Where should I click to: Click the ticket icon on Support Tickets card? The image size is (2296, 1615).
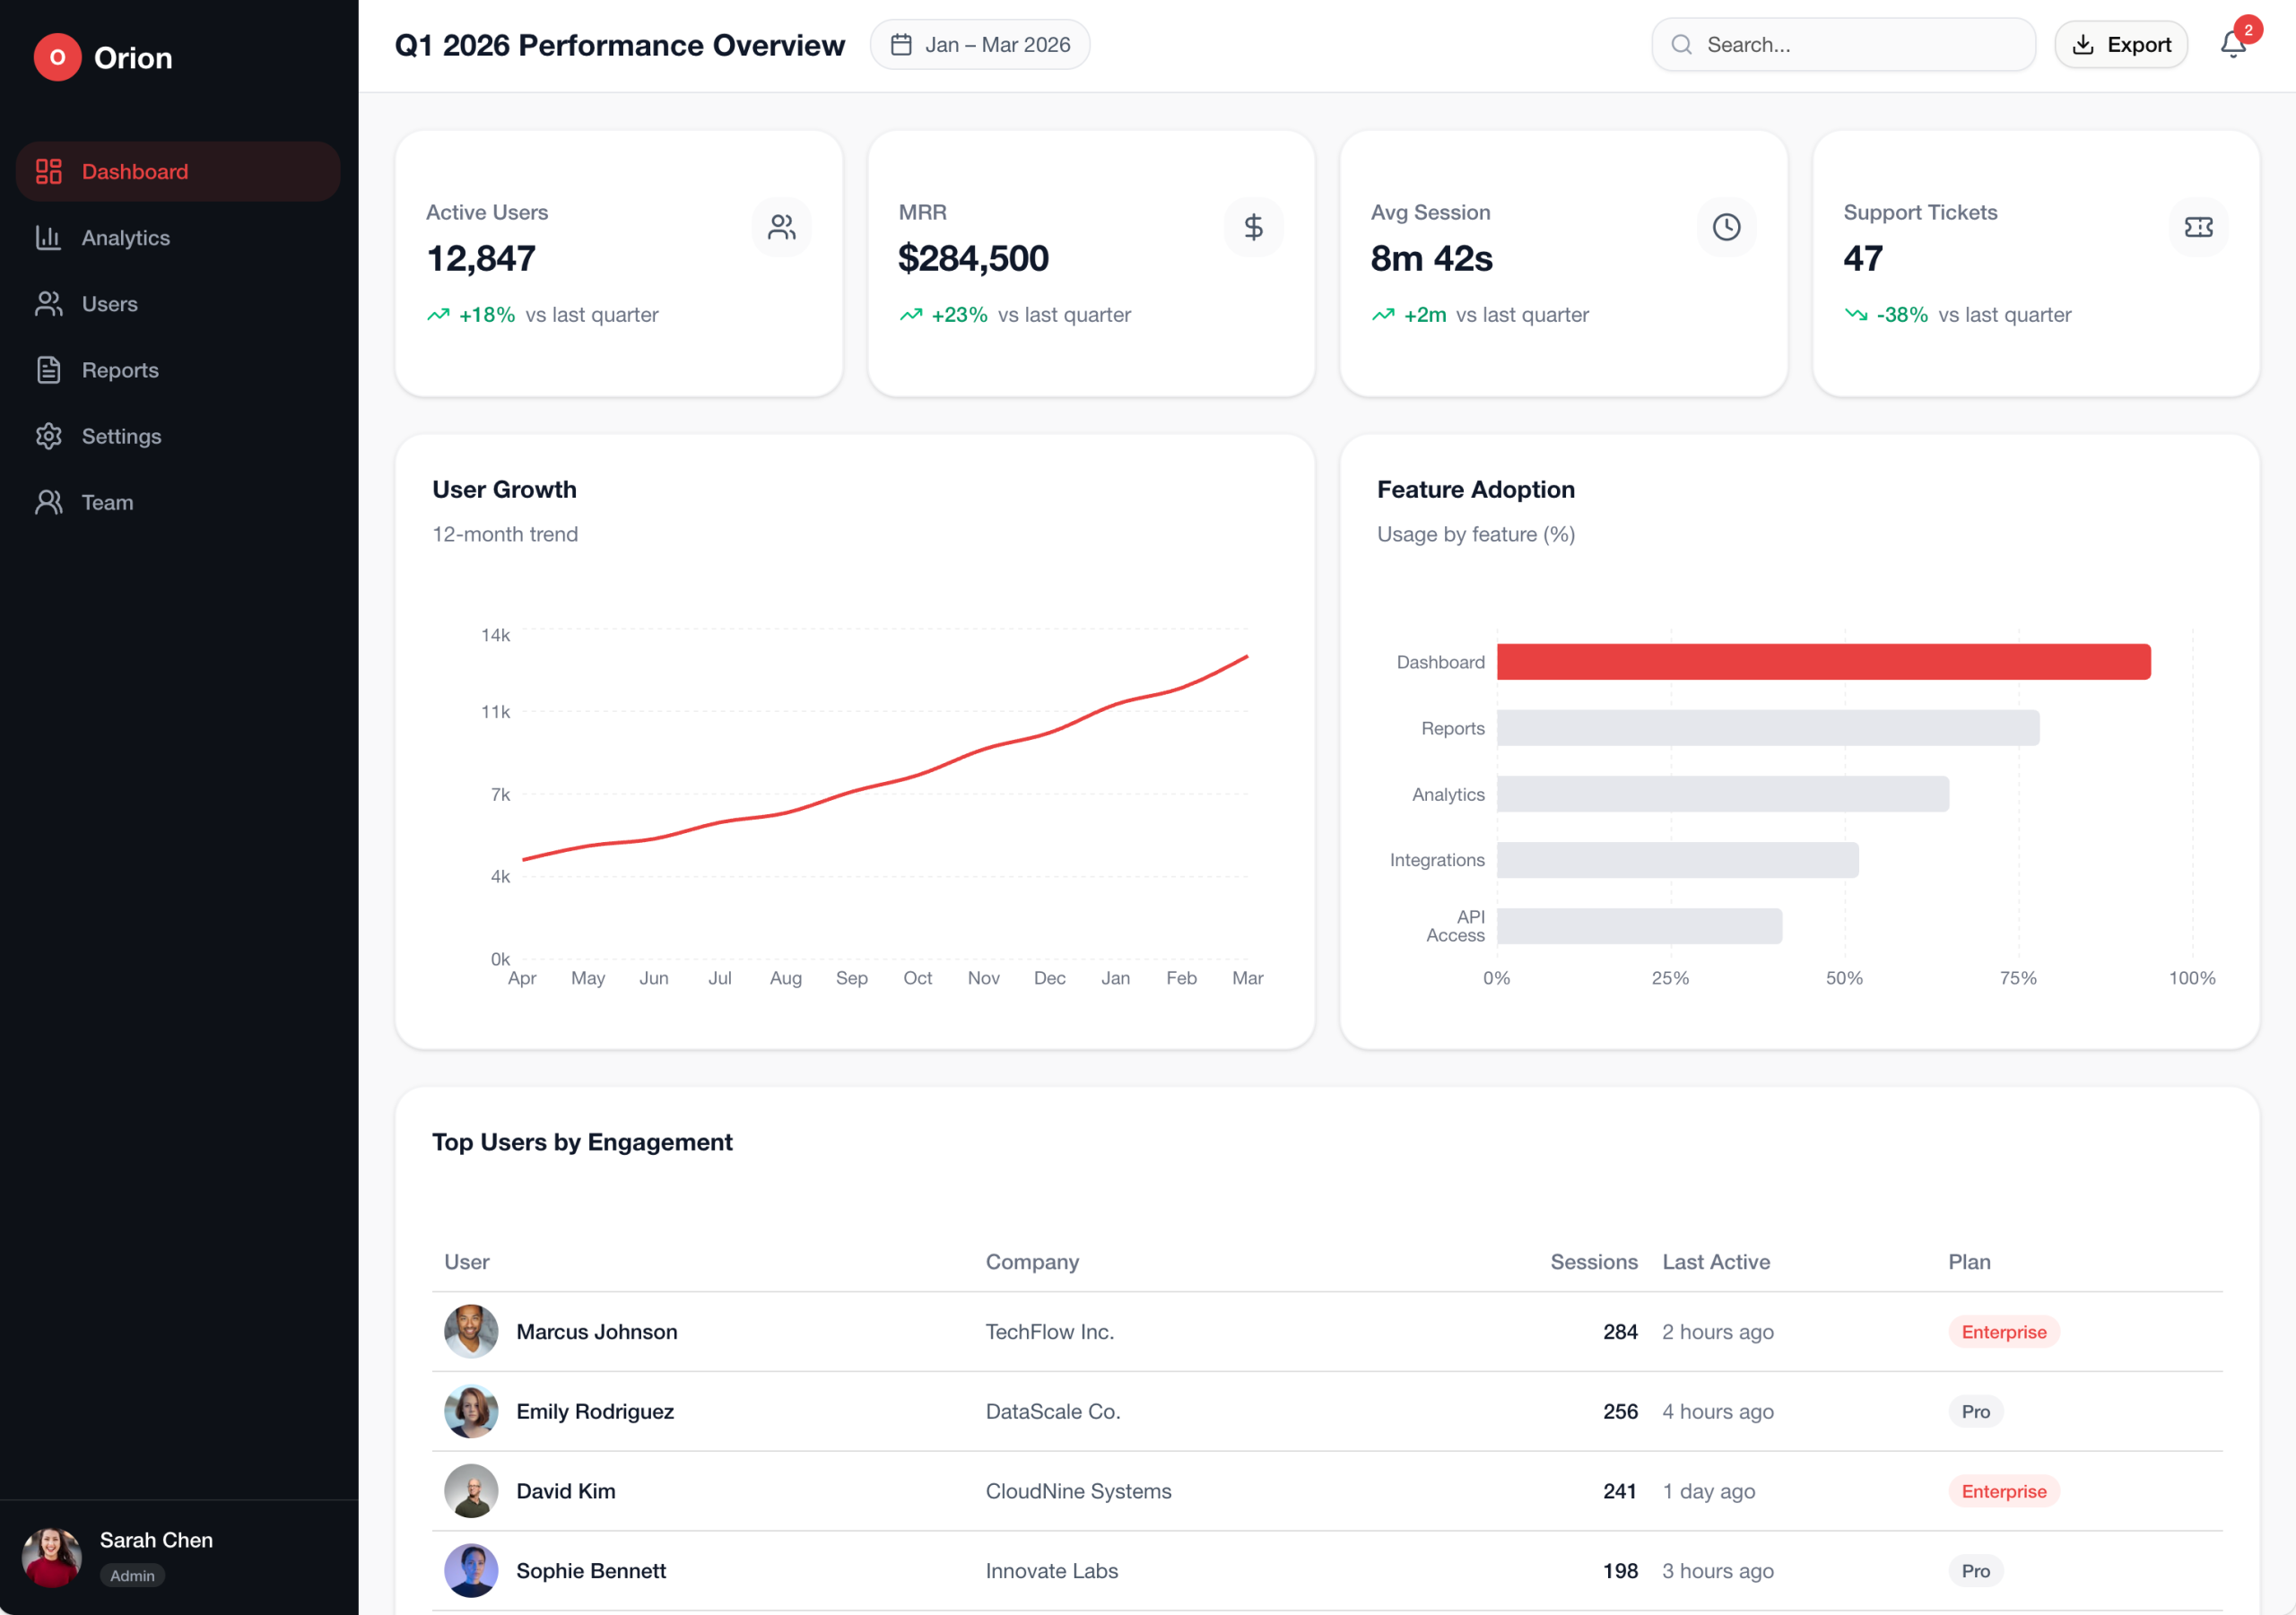click(x=2198, y=227)
